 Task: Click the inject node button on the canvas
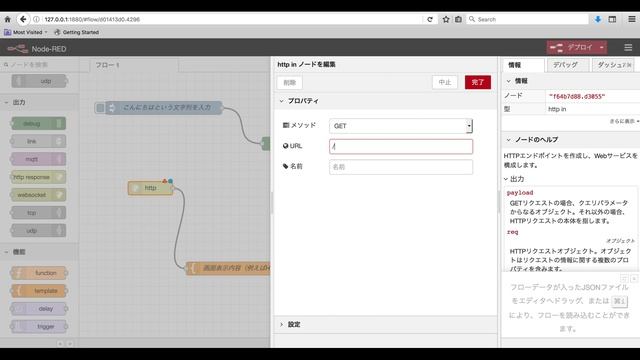(x=100, y=108)
